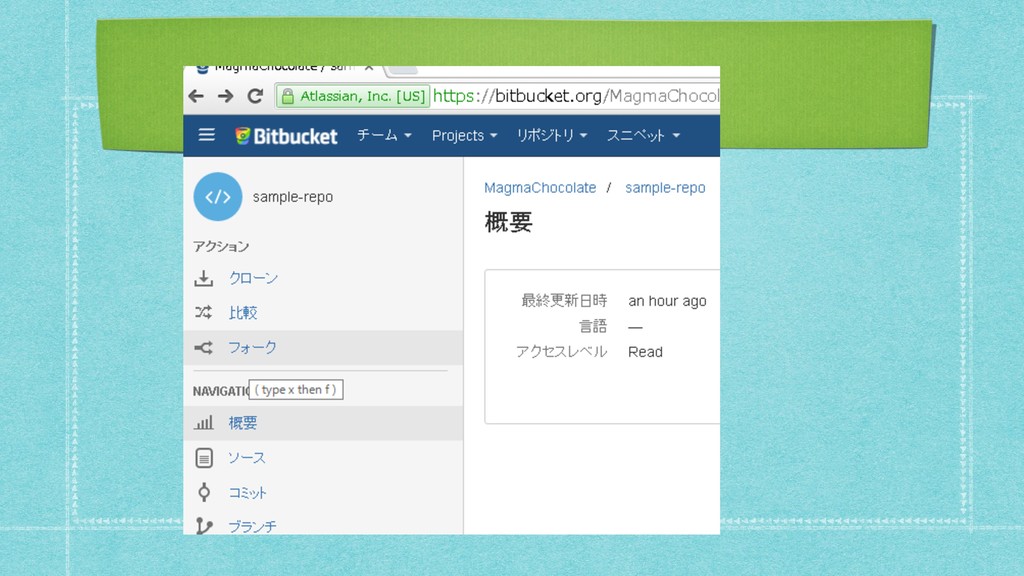Click the アクセスレベル label
The image size is (1024, 576).
coord(562,352)
